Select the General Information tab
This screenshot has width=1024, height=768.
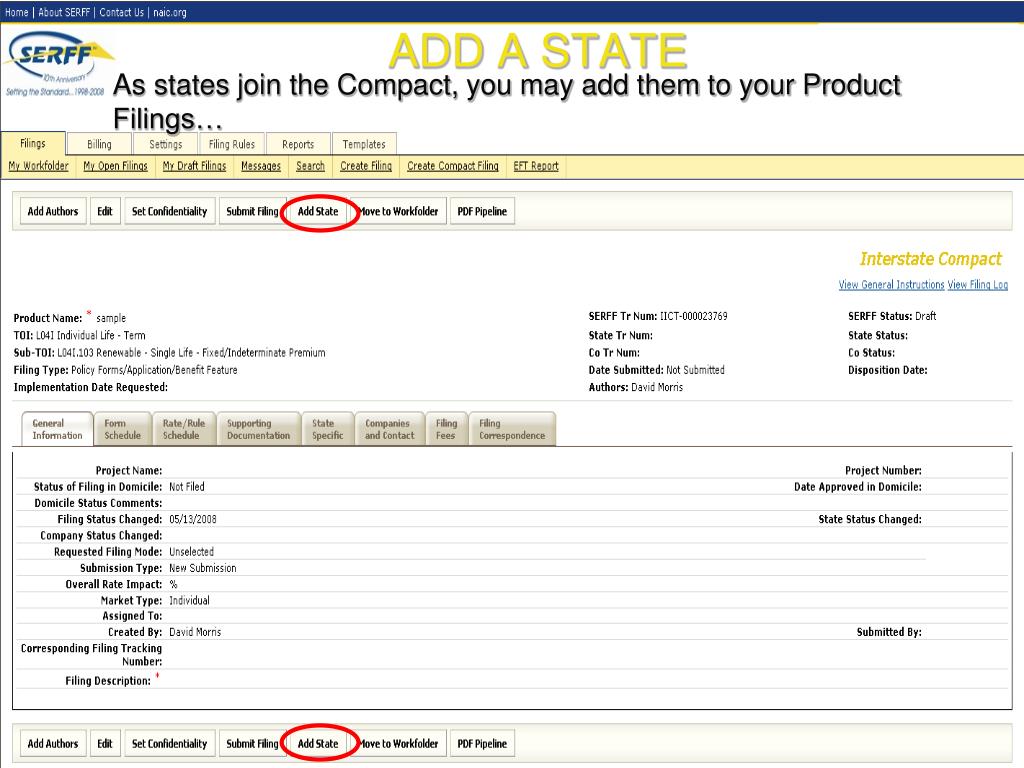(57, 429)
